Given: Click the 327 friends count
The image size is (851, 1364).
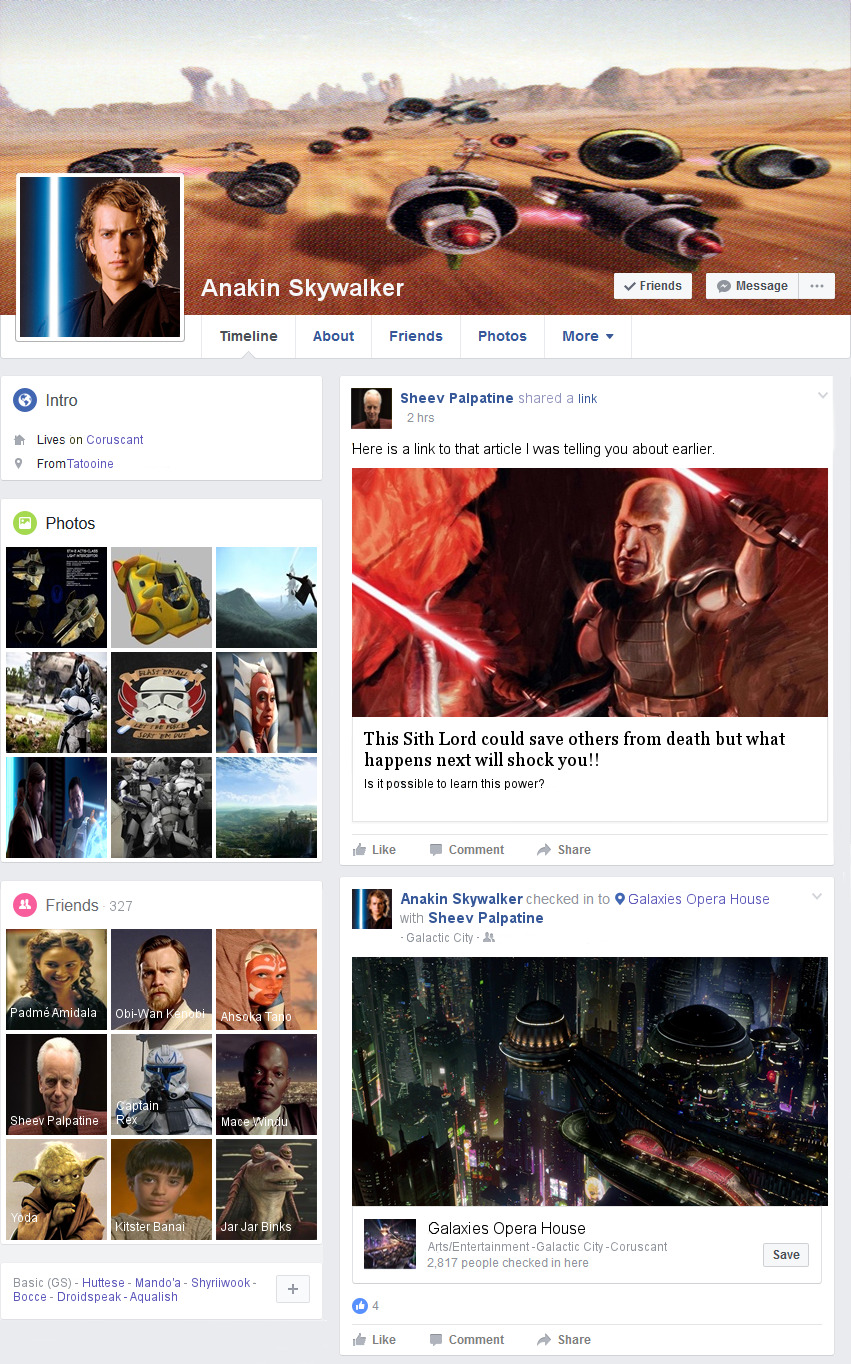Looking at the screenshot, I should click(x=121, y=906).
